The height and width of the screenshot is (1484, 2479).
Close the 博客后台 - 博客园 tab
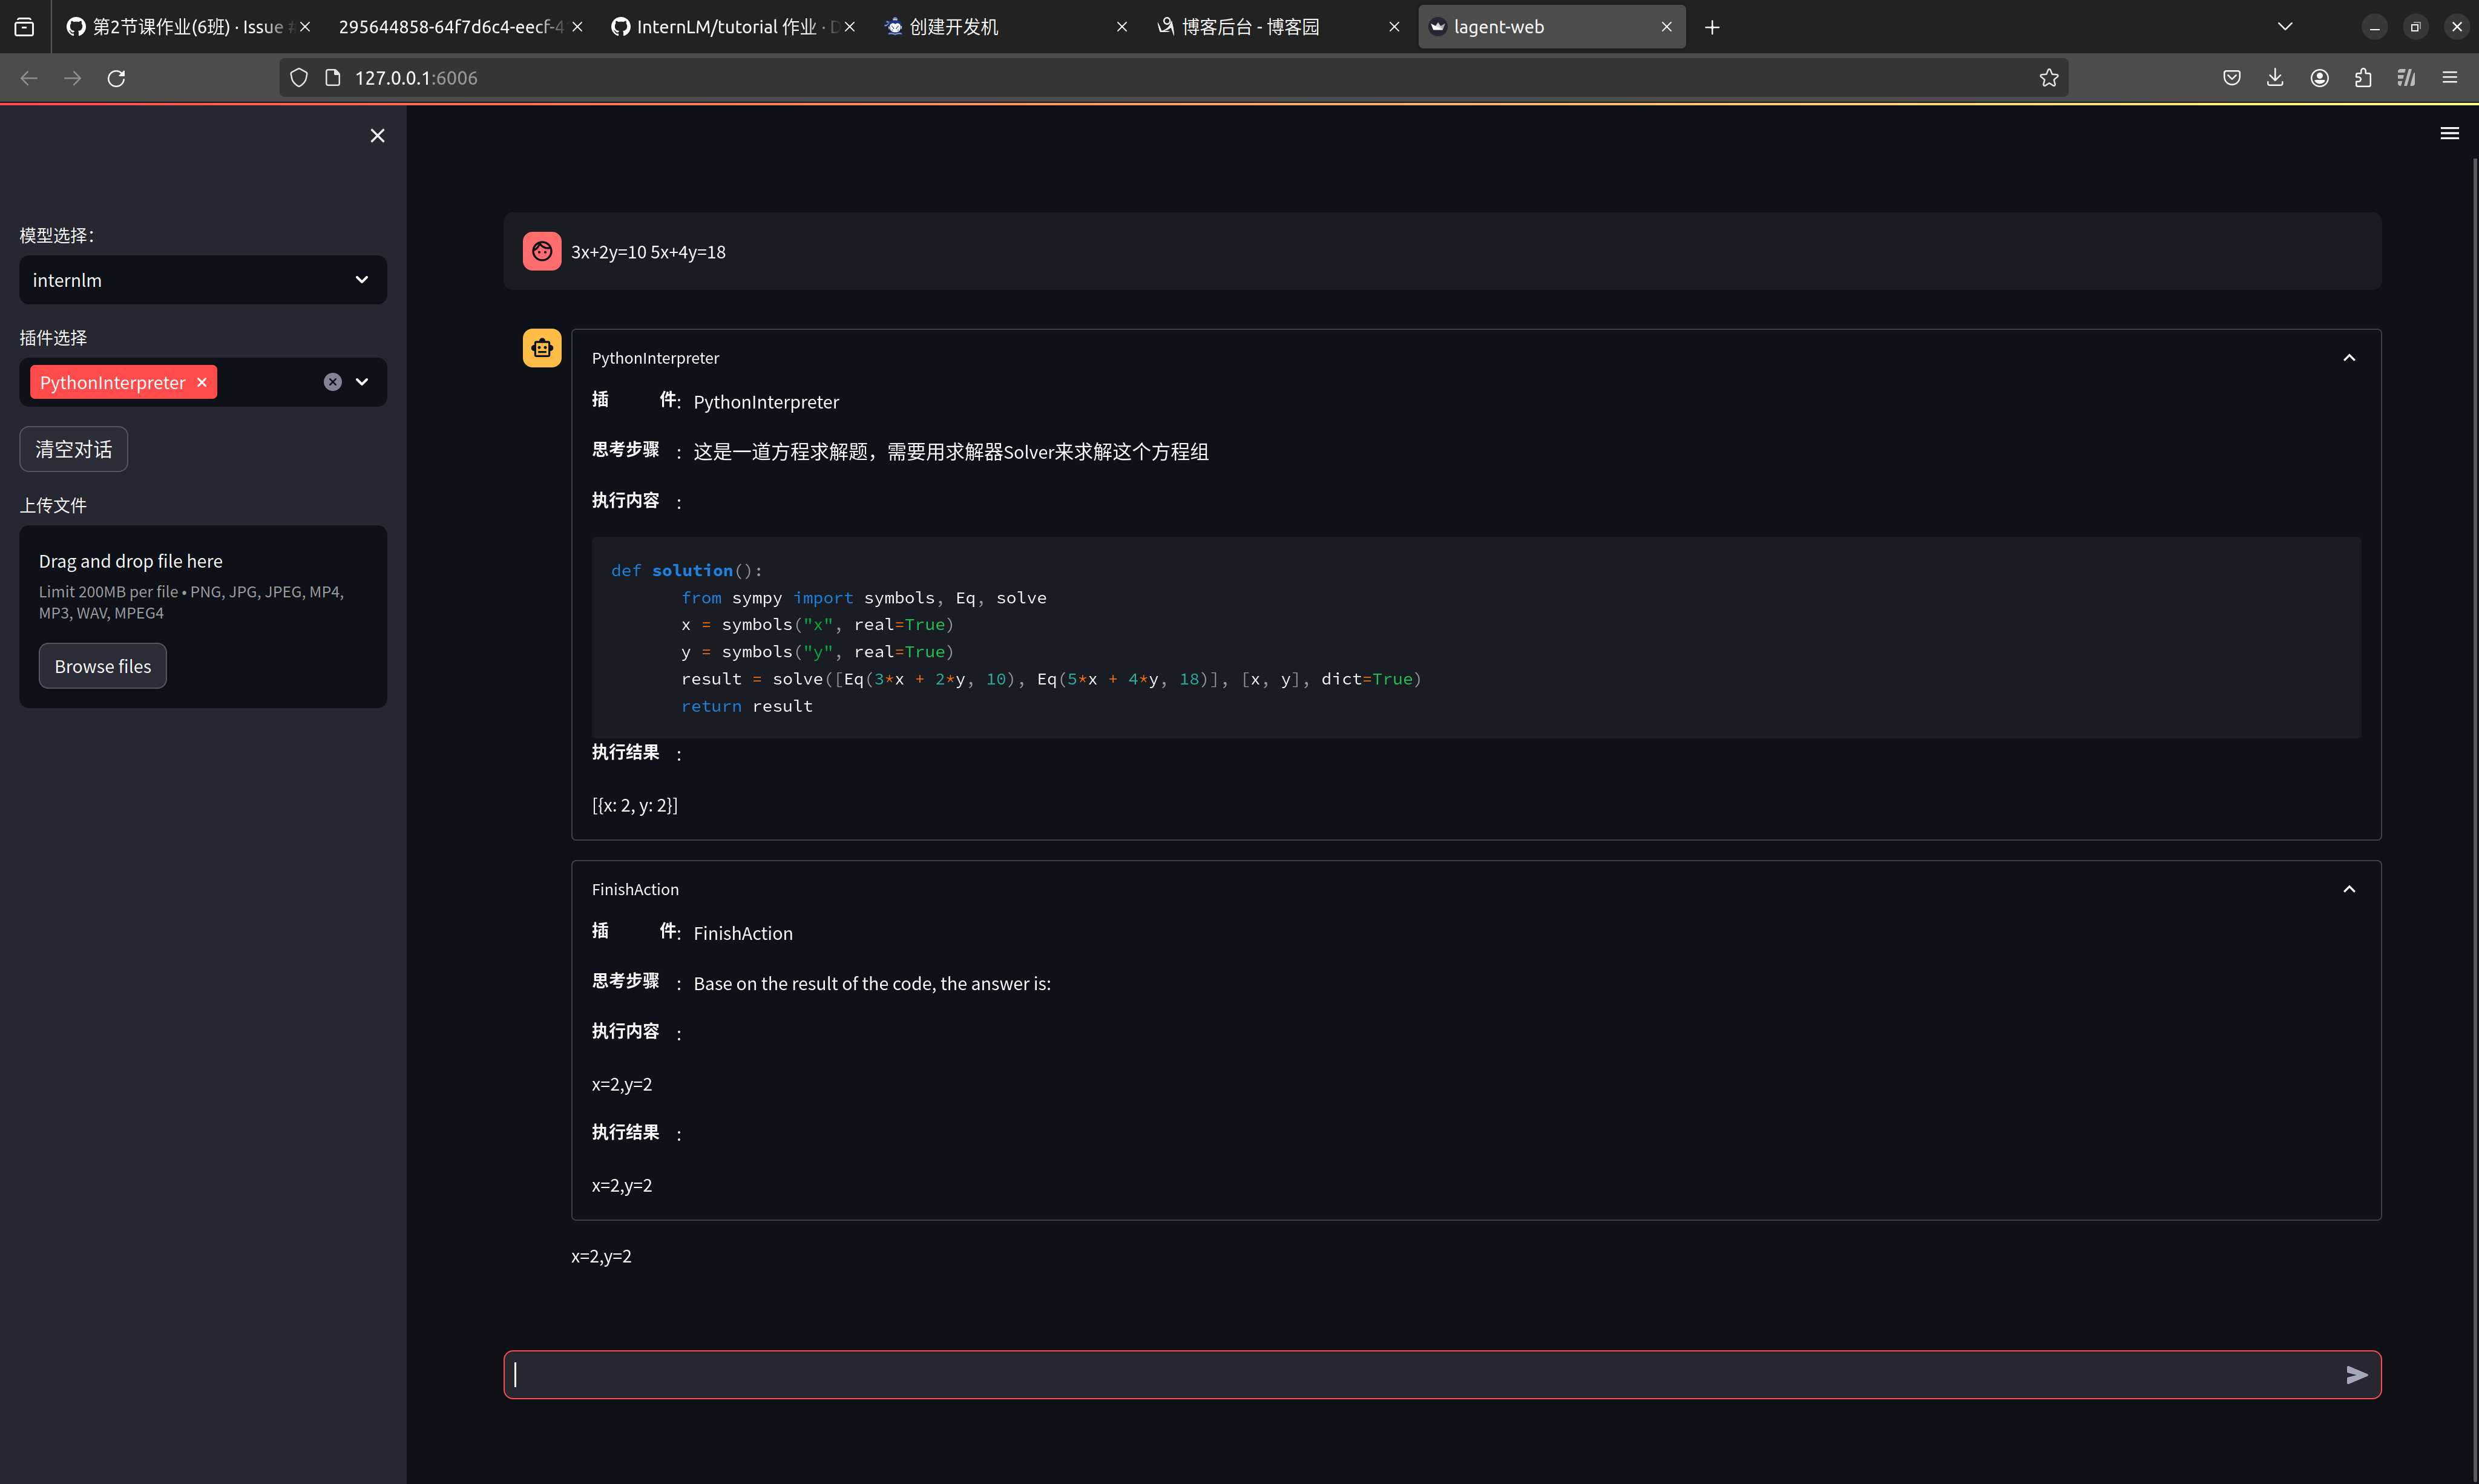pos(1394,27)
